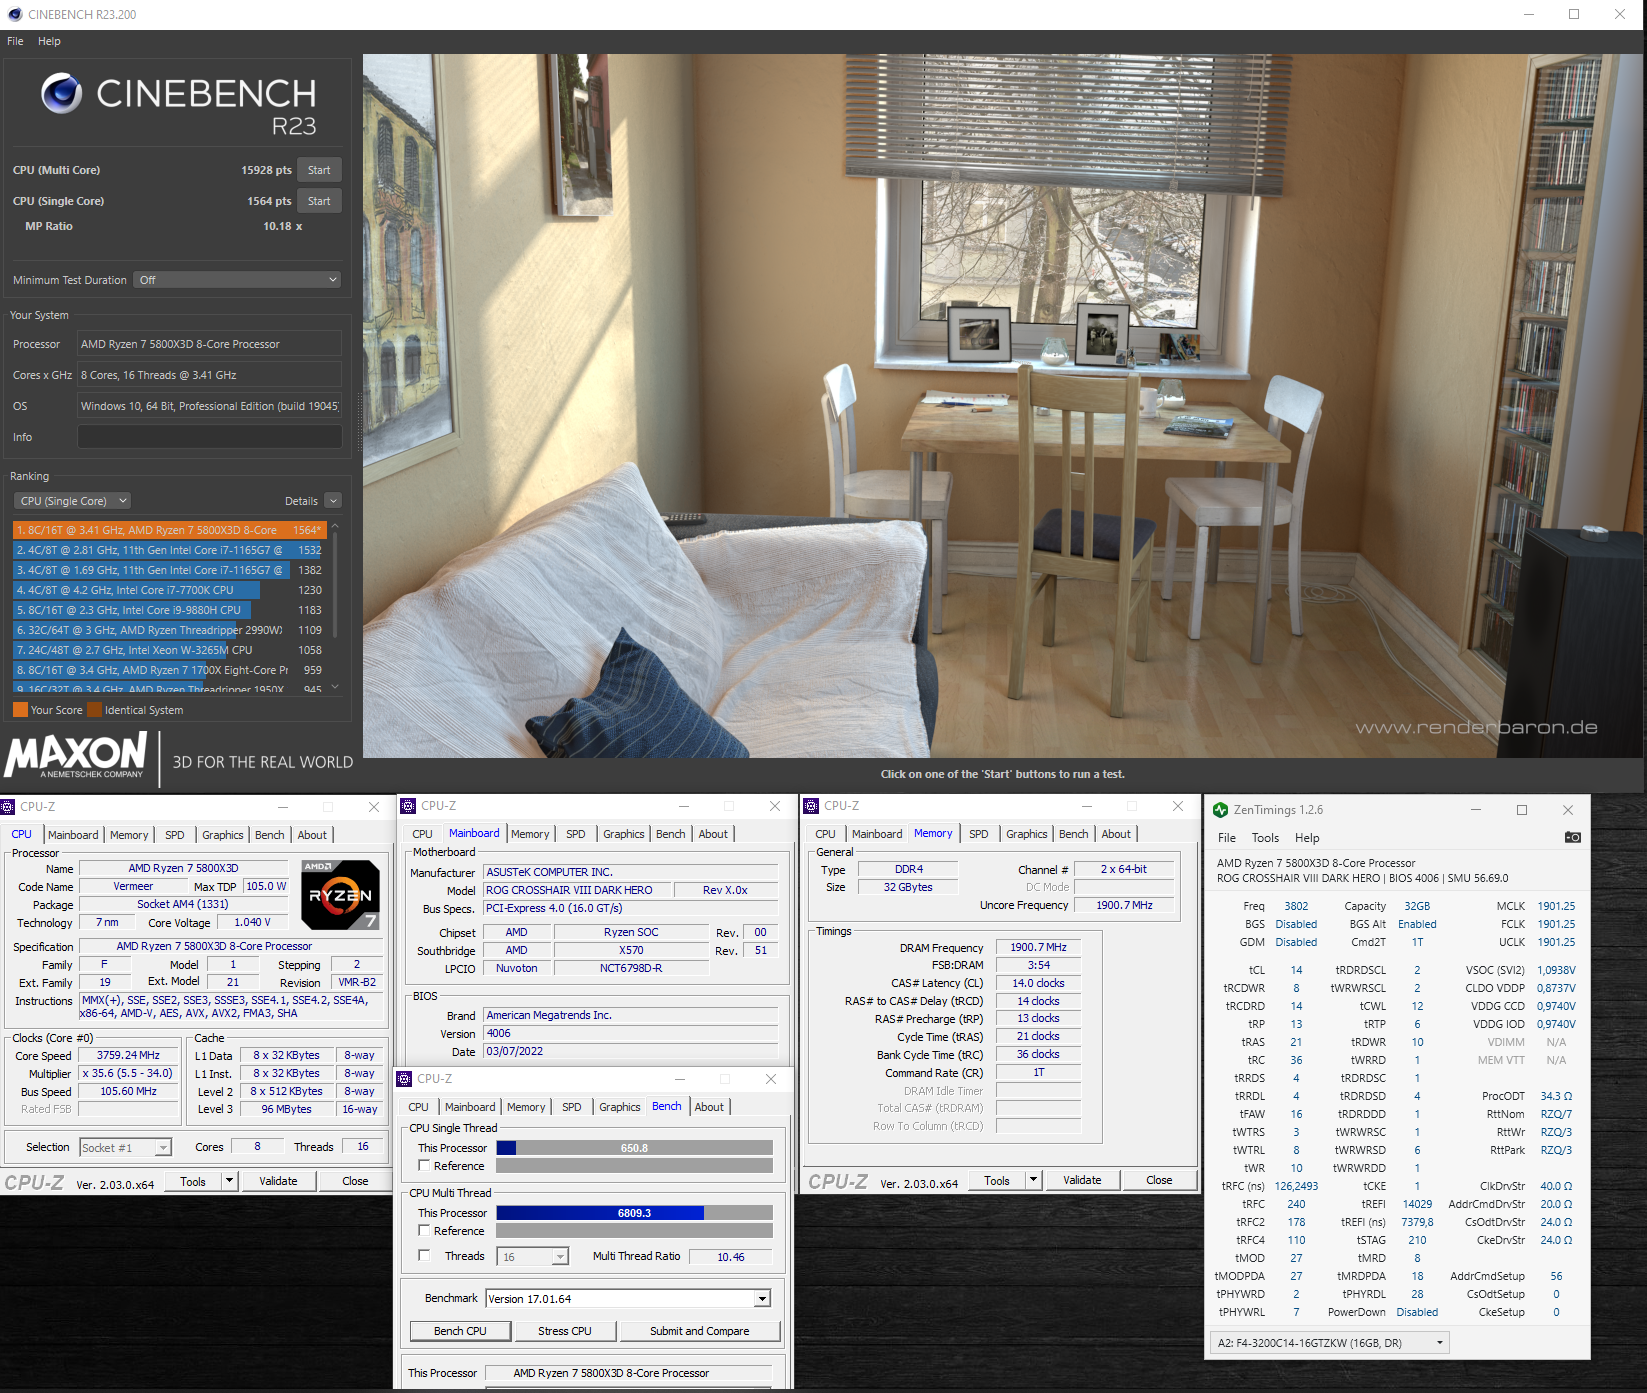Click the Cinebench Info input field
Image resolution: width=1647 pixels, height=1393 pixels.
point(210,437)
